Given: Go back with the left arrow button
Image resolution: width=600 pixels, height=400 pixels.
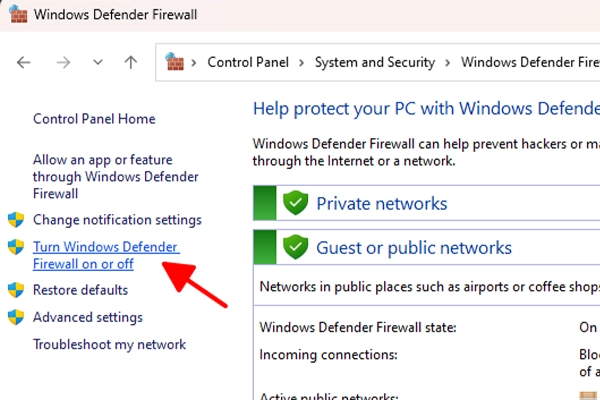Looking at the screenshot, I should (x=24, y=62).
